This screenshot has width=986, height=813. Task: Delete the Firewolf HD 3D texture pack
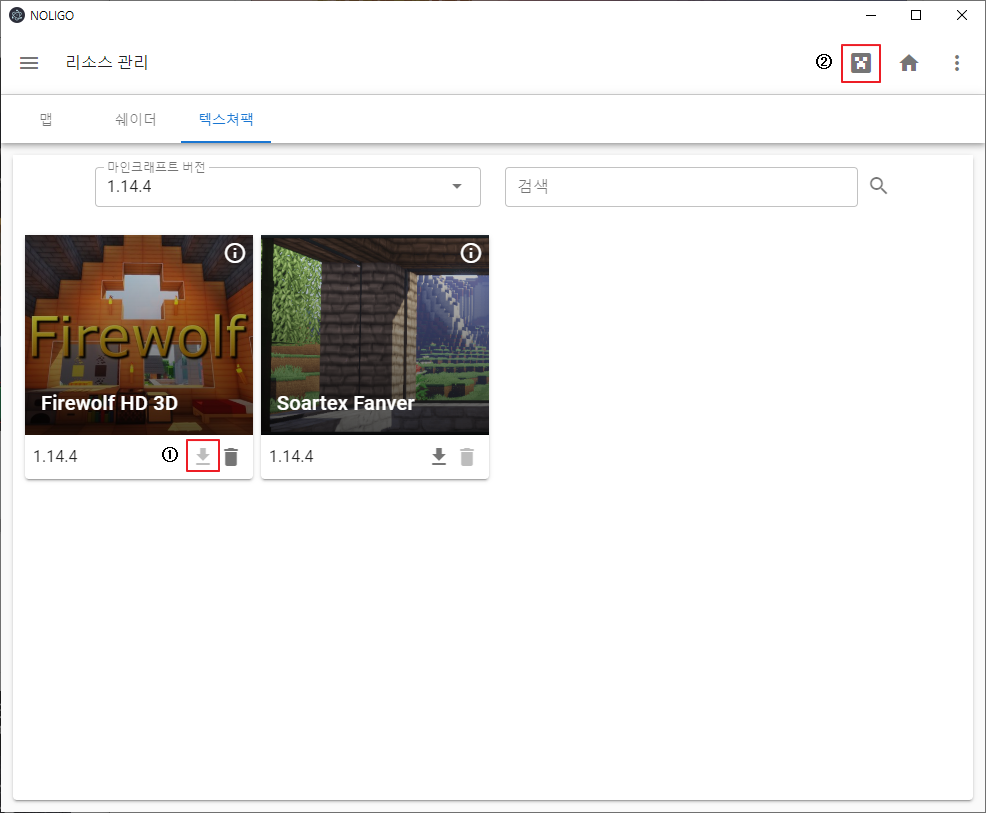231,456
